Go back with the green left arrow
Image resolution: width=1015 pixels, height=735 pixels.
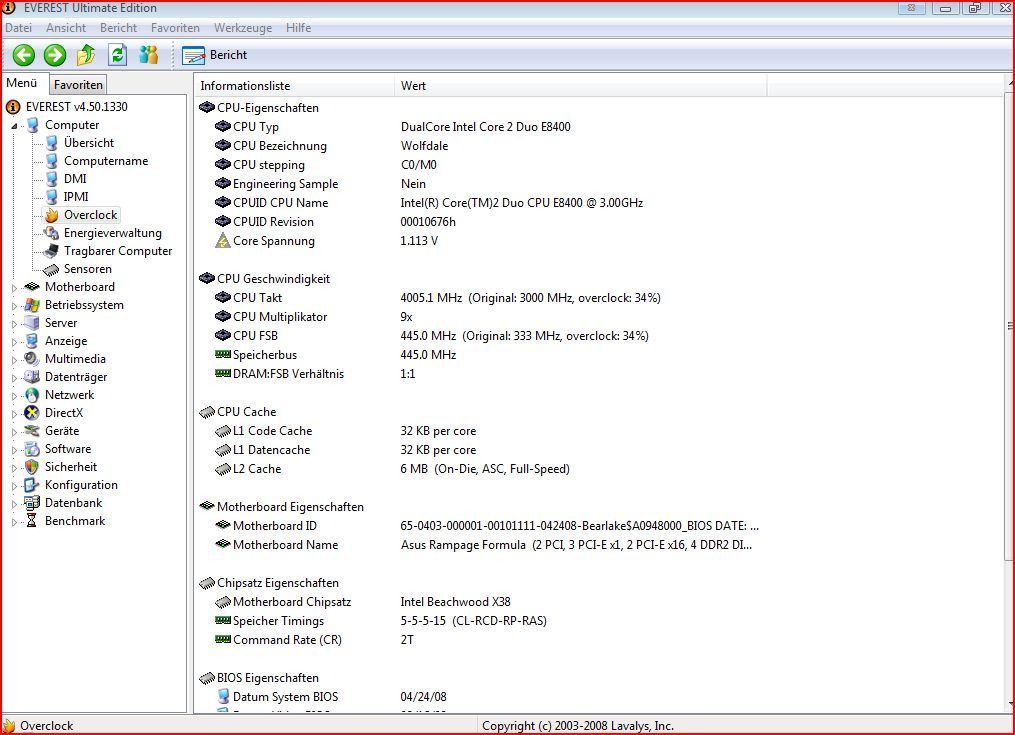(x=24, y=55)
